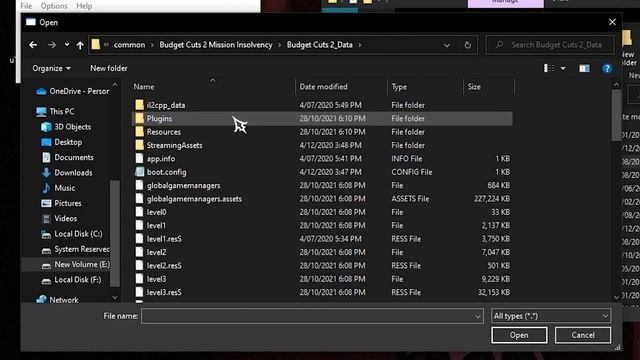This screenshot has height=360, width=640.
Task: Sort by Size column
Action: (x=474, y=87)
